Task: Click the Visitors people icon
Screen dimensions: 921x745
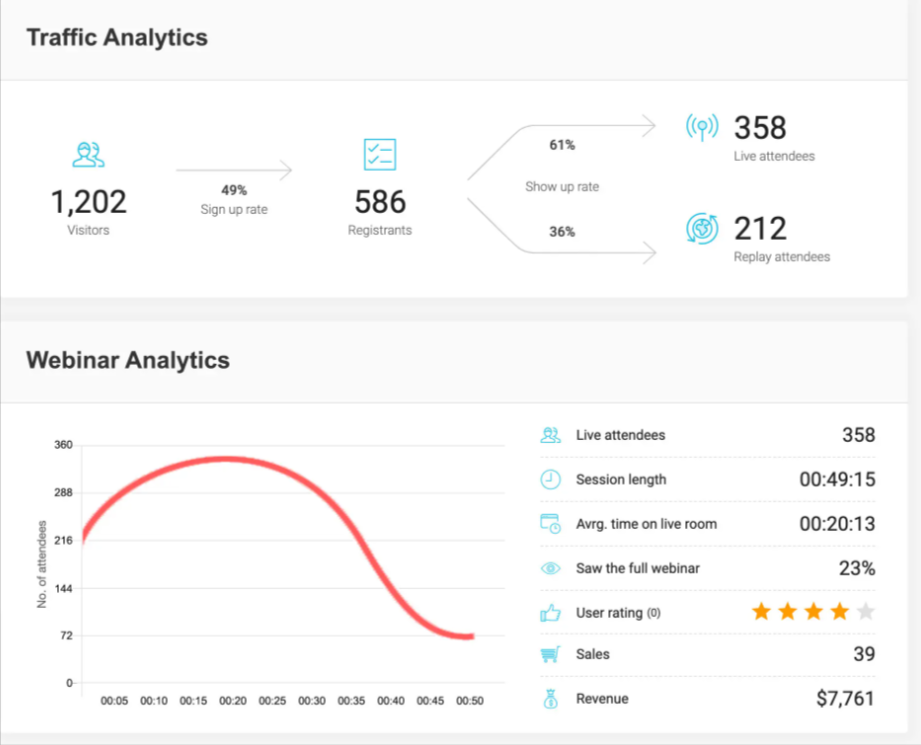Action: (x=89, y=155)
